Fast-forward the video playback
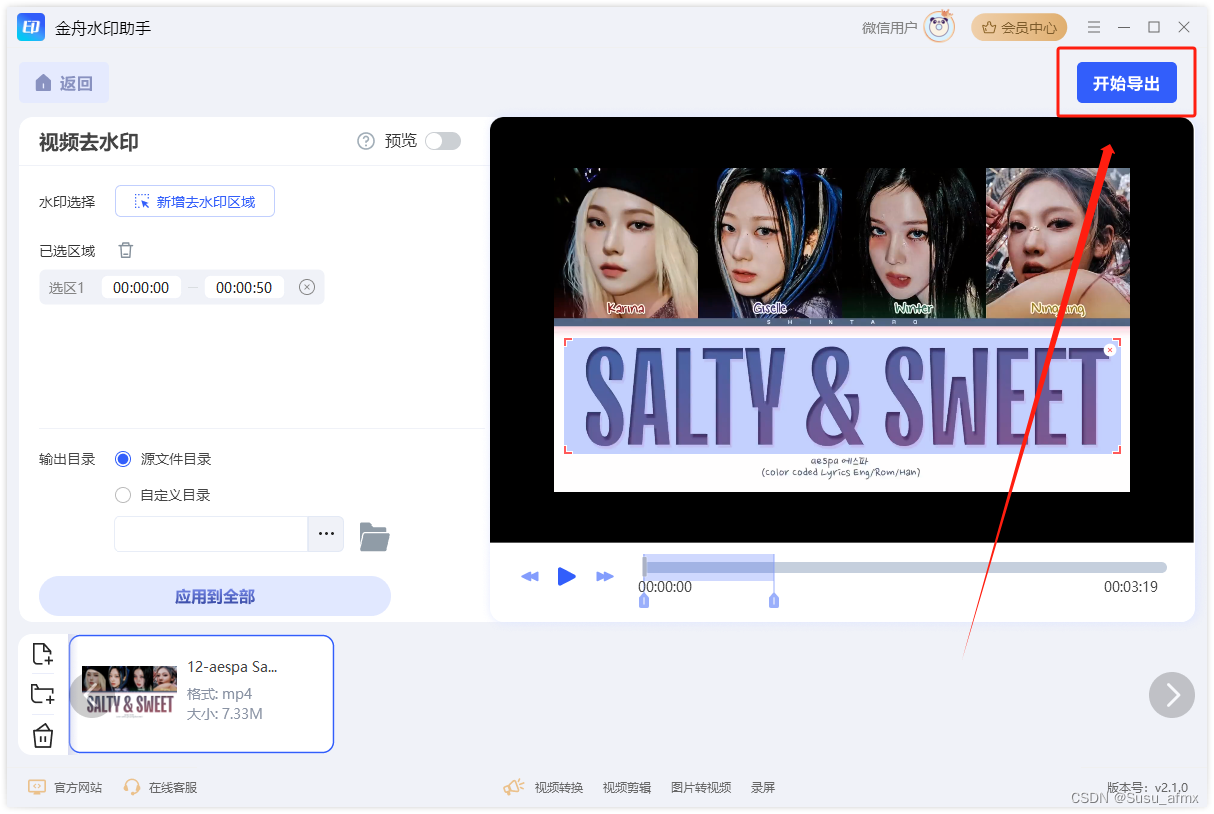 click(604, 576)
